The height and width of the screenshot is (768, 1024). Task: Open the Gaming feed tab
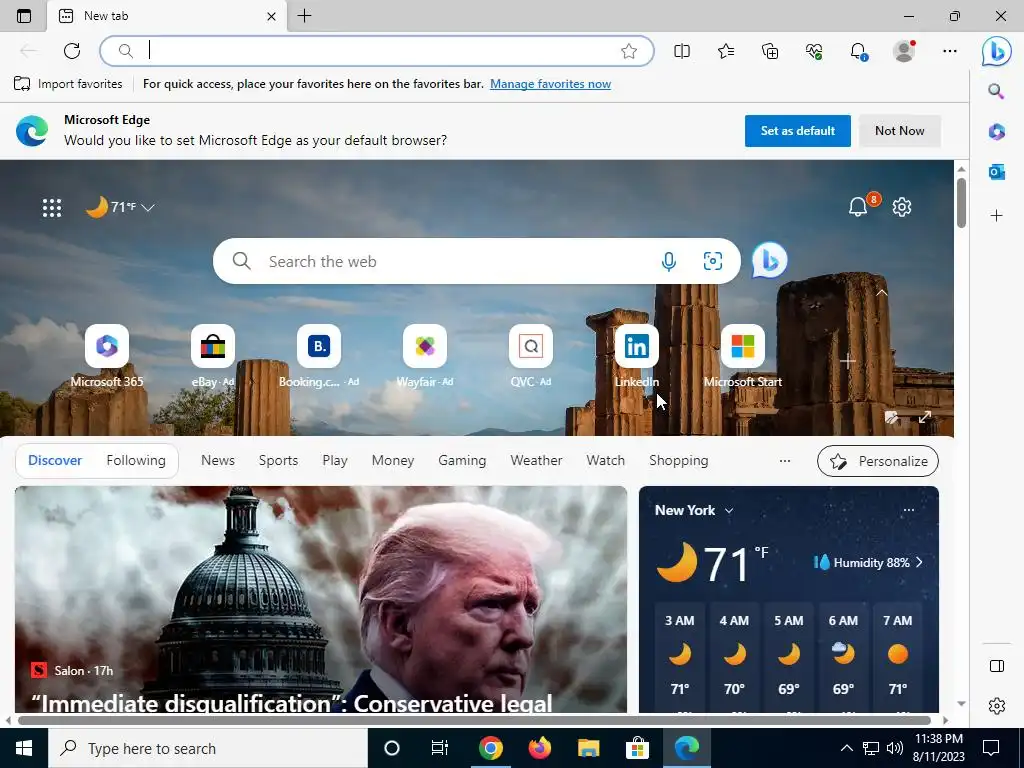pyautogui.click(x=462, y=460)
